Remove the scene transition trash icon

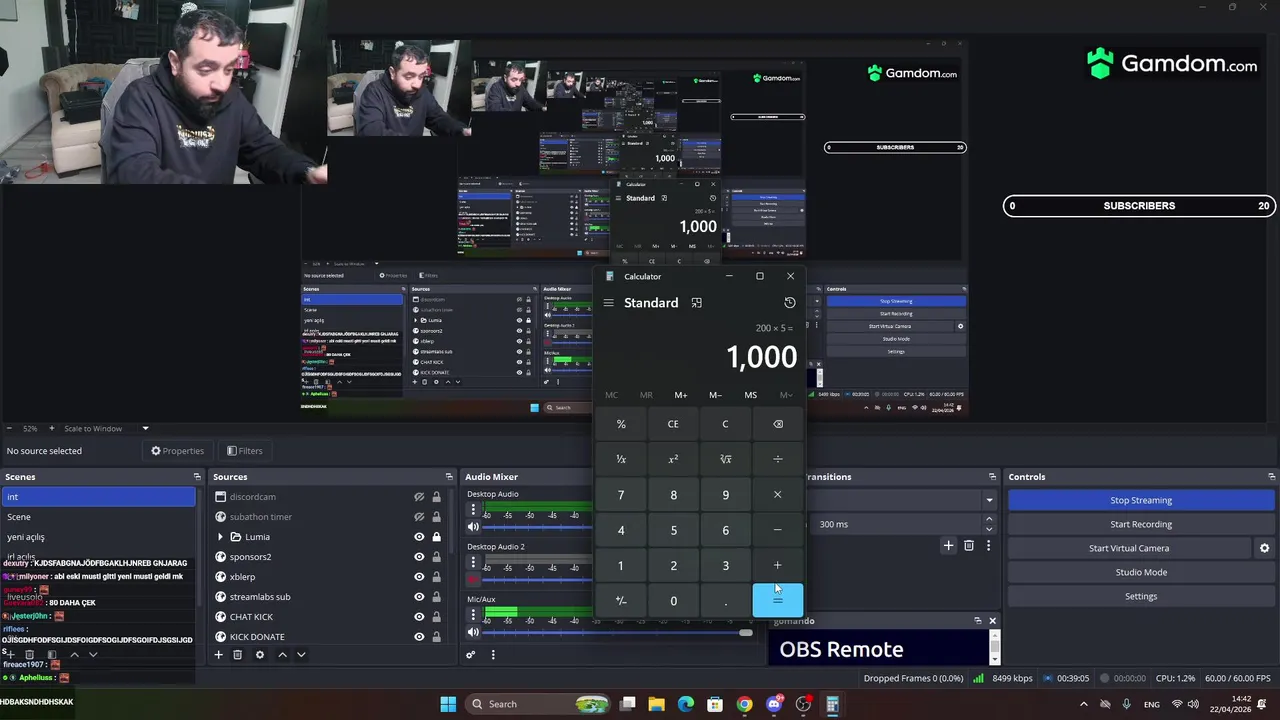[x=968, y=545]
